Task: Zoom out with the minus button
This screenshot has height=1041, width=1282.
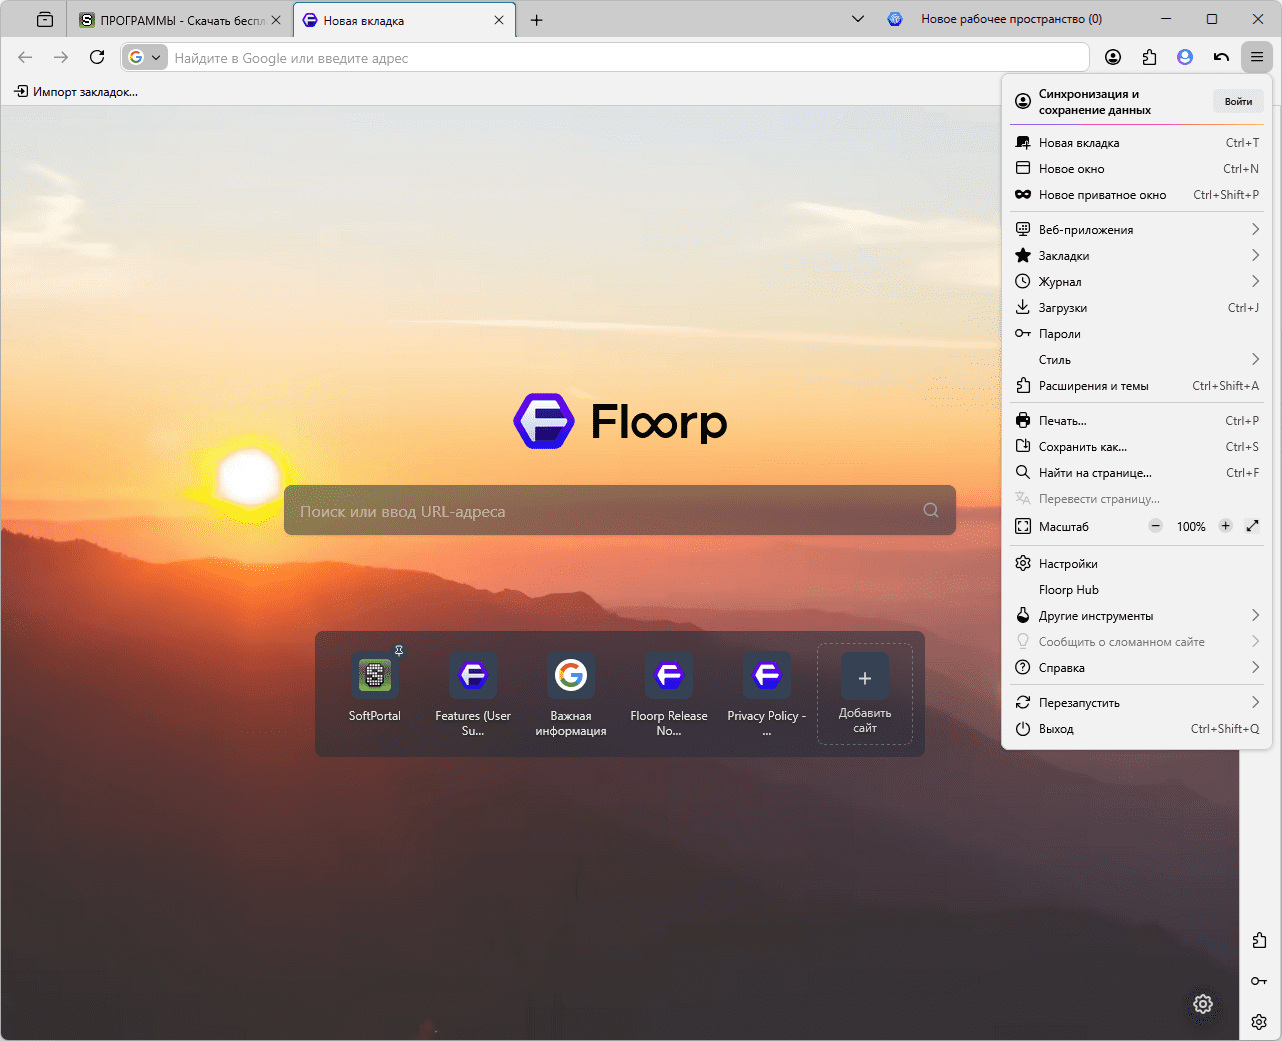Action: pos(1156,526)
